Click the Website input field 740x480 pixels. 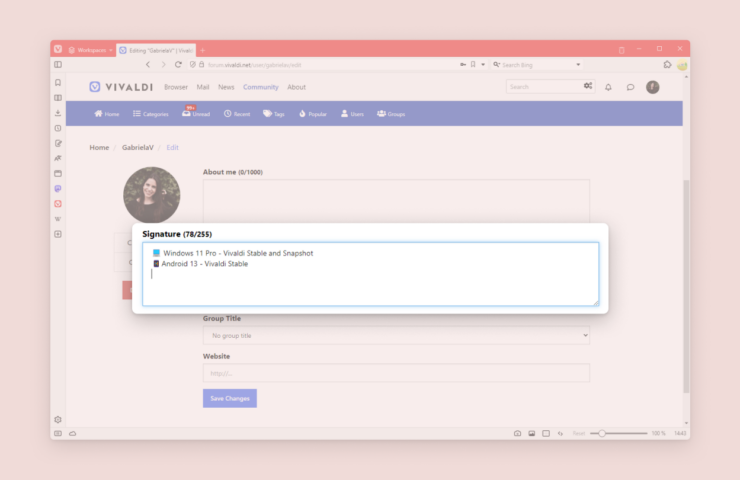click(x=396, y=373)
